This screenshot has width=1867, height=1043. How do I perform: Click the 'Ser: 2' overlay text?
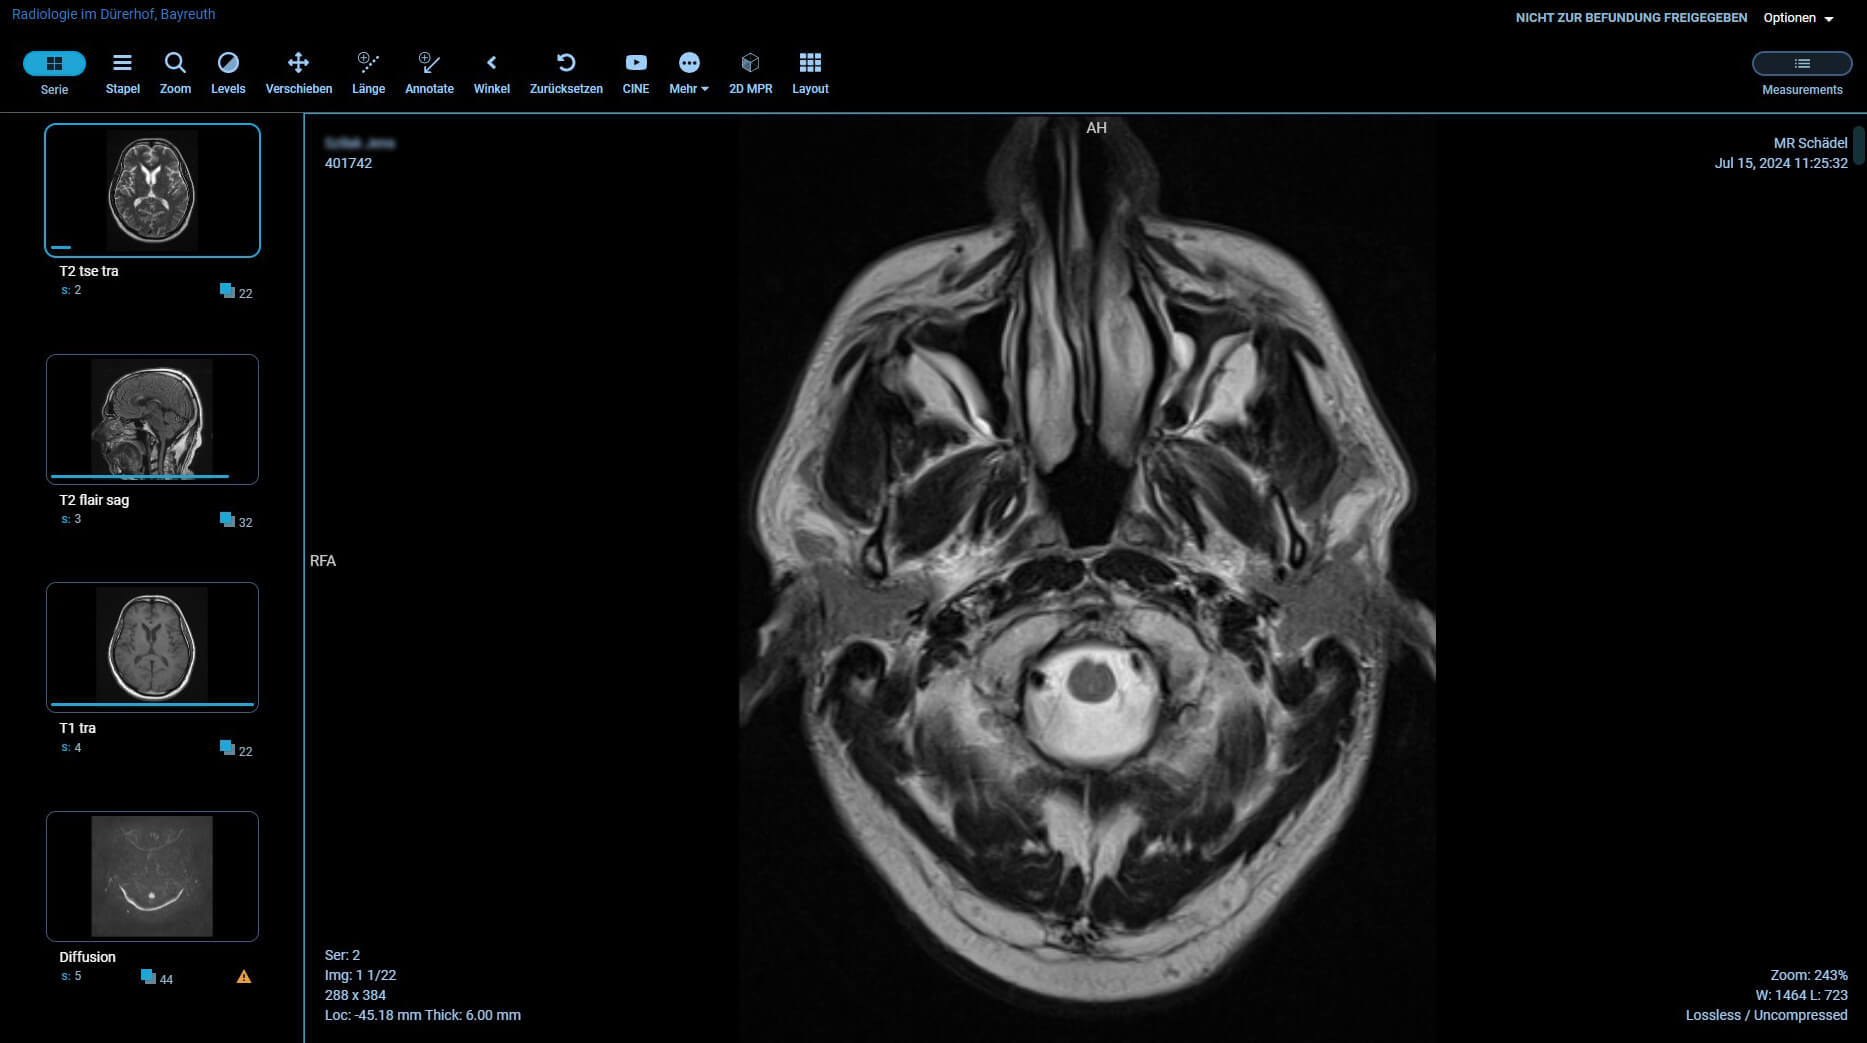tap(342, 955)
